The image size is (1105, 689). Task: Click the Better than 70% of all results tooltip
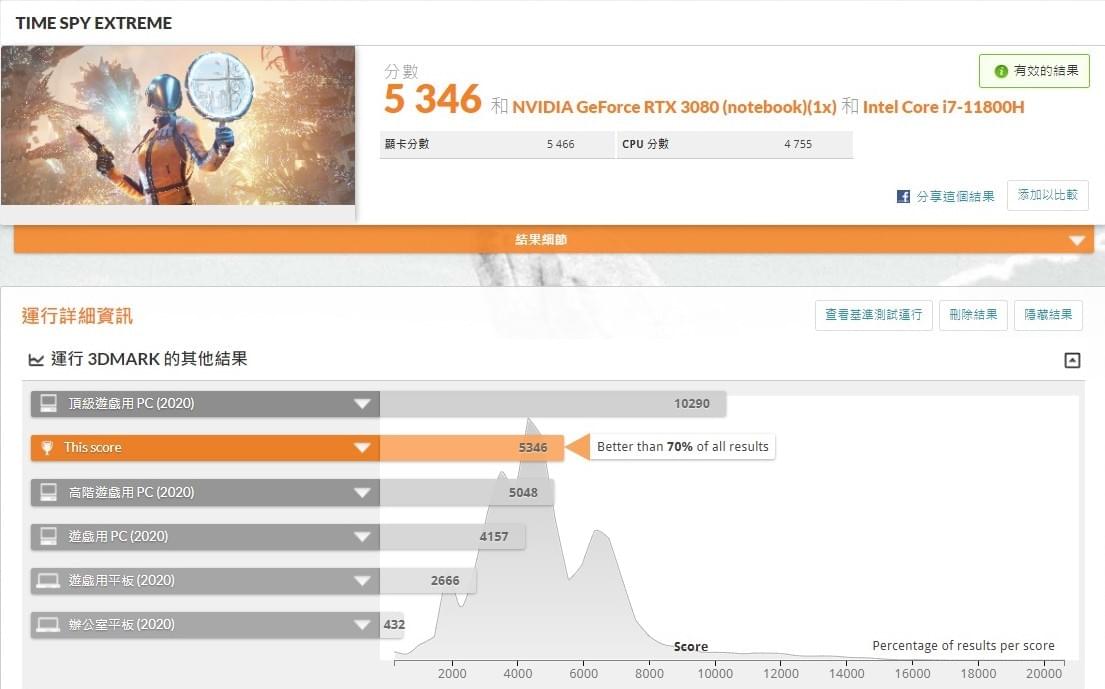[x=682, y=447]
